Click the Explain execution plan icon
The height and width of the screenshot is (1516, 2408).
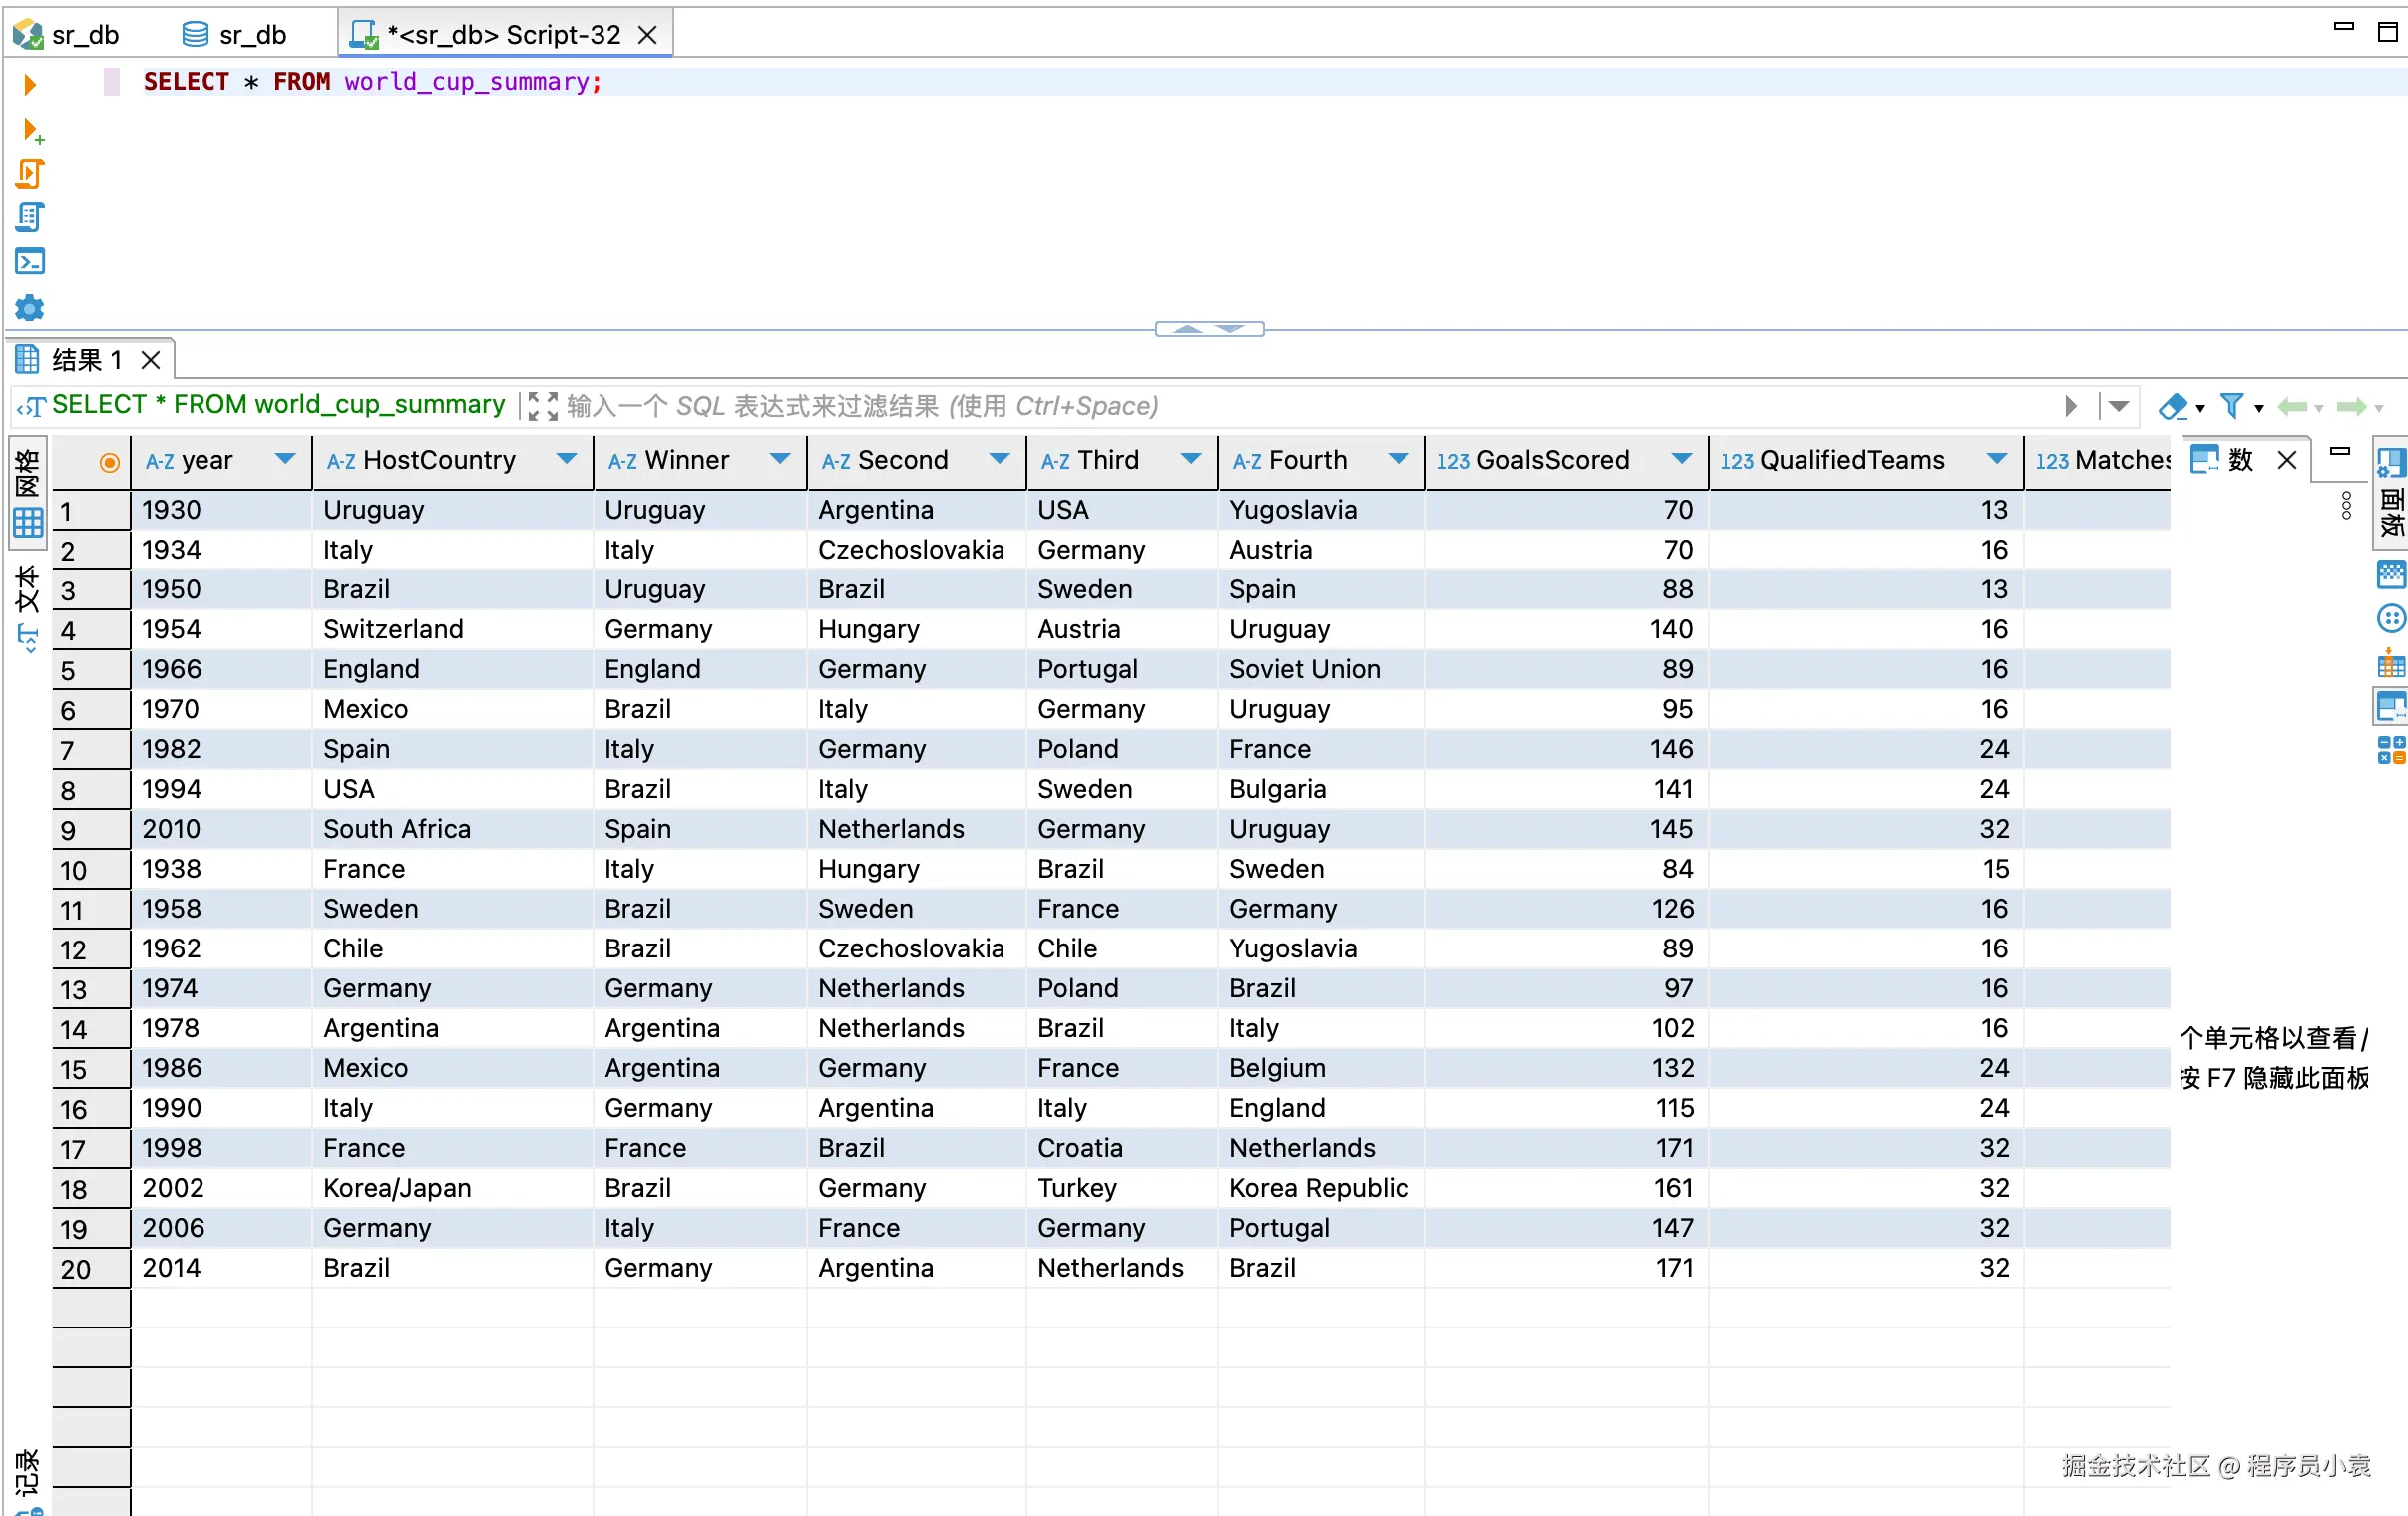tap(30, 218)
